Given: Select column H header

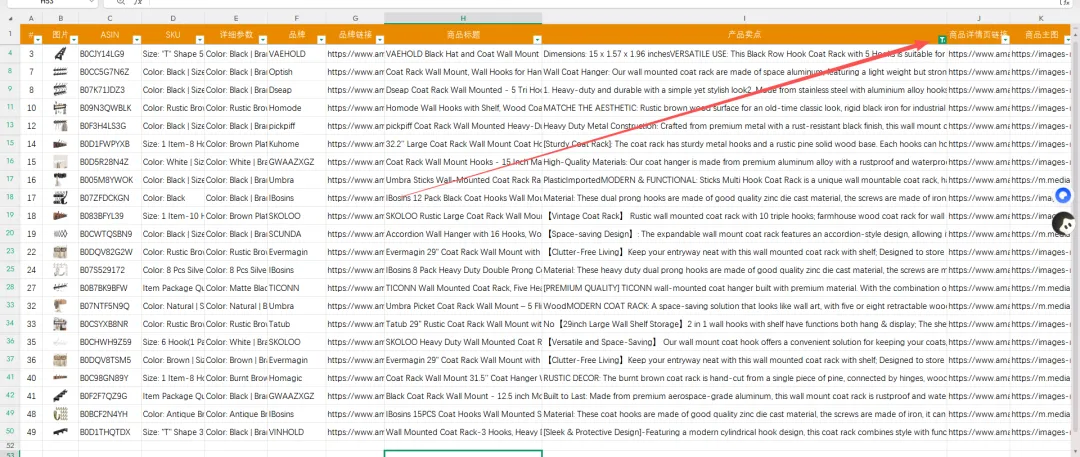Looking at the screenshot, I should pyautogui.click(x=463, y=17).
